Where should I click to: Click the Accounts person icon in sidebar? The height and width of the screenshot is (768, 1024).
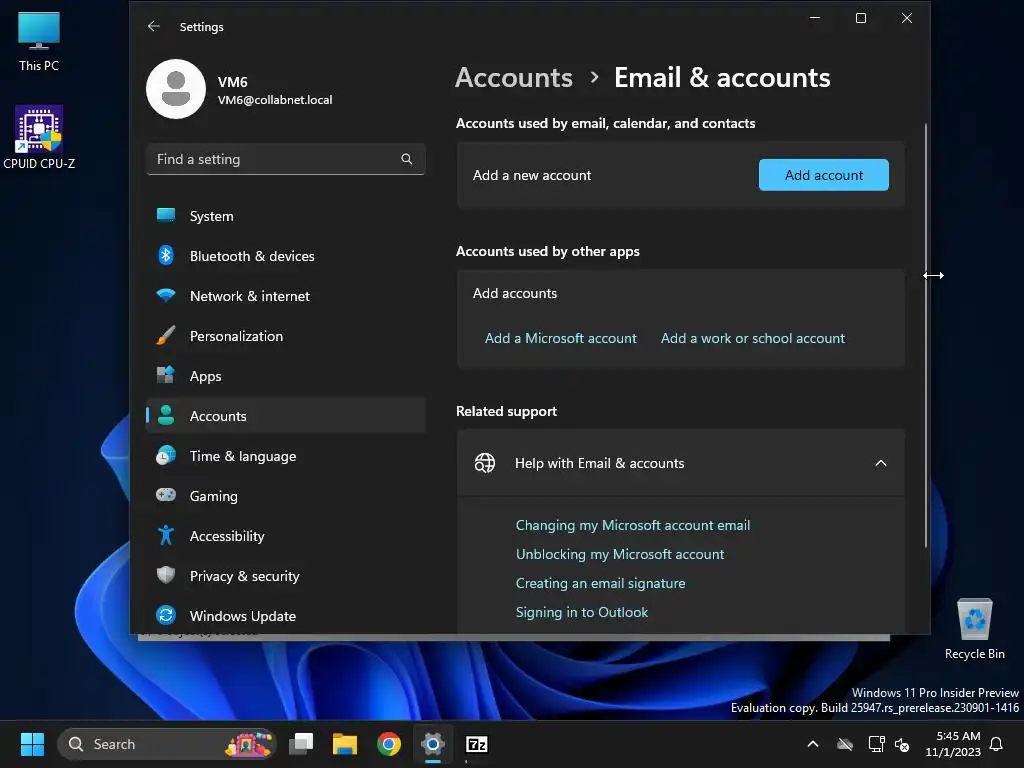pos(166,415)
